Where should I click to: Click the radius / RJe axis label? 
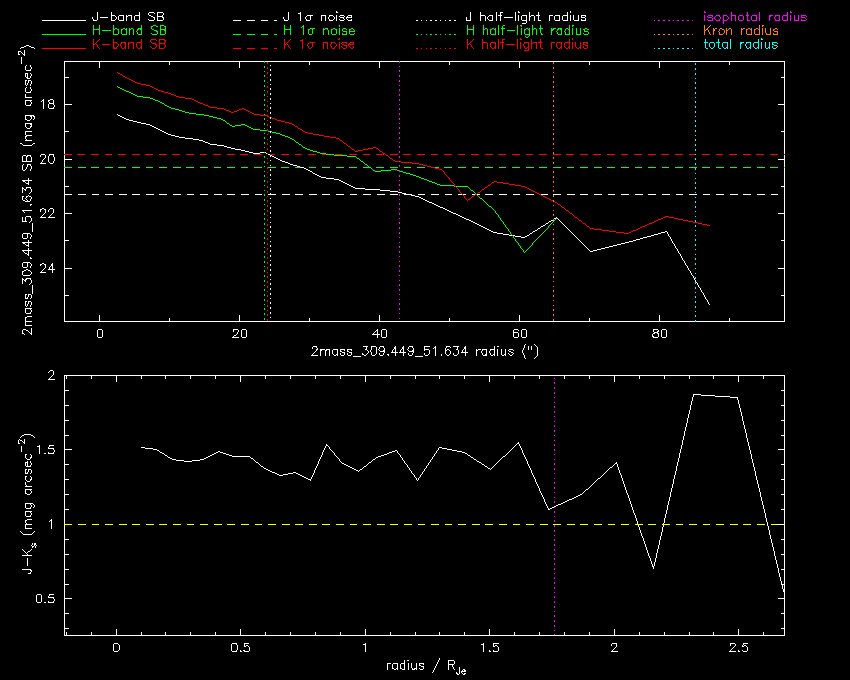pos(426,666)
